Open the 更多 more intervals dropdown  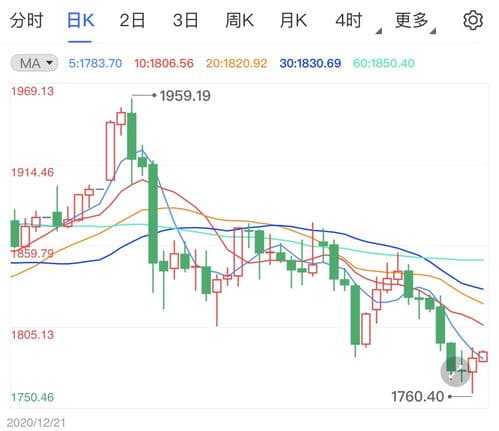415,22
